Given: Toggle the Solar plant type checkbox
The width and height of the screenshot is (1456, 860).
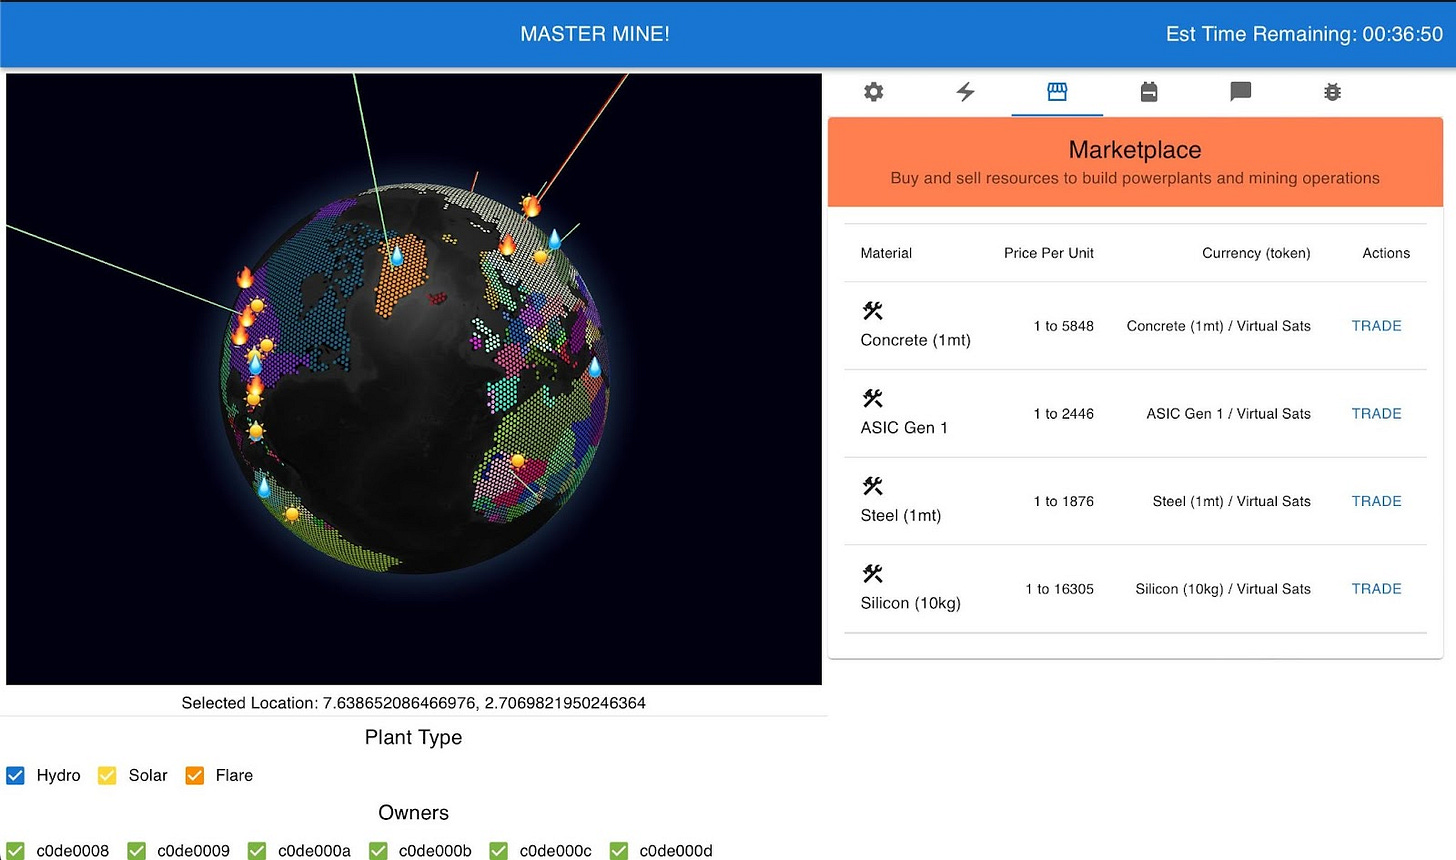Looking at the screenshot, I should click(x=107, y=775).
